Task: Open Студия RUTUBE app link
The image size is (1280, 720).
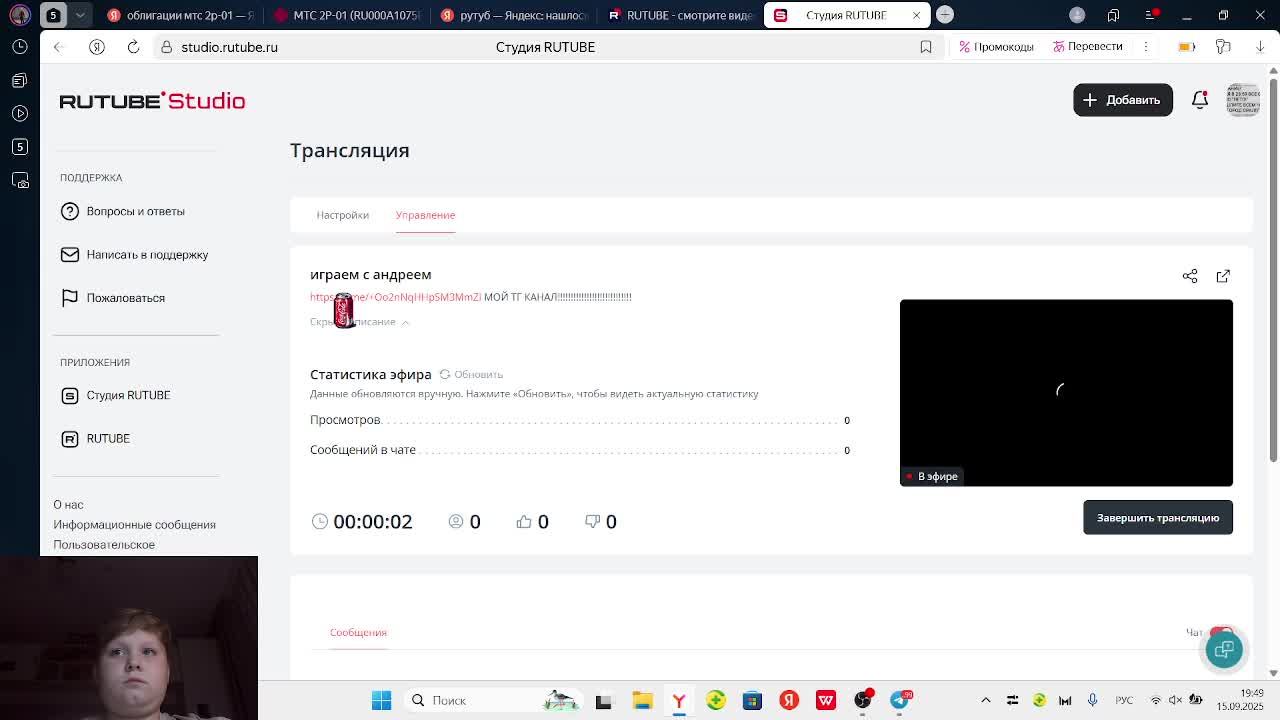Action: 116,395
